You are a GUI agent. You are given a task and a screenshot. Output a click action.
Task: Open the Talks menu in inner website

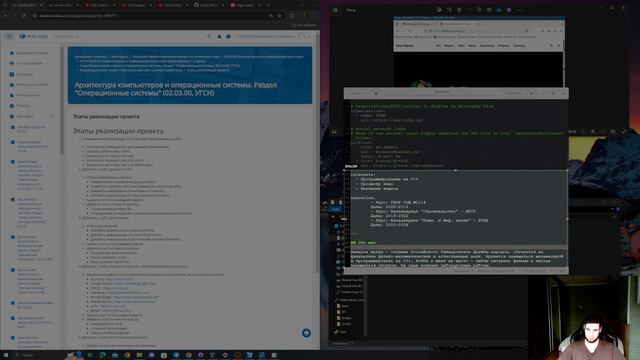pos(461,46)
